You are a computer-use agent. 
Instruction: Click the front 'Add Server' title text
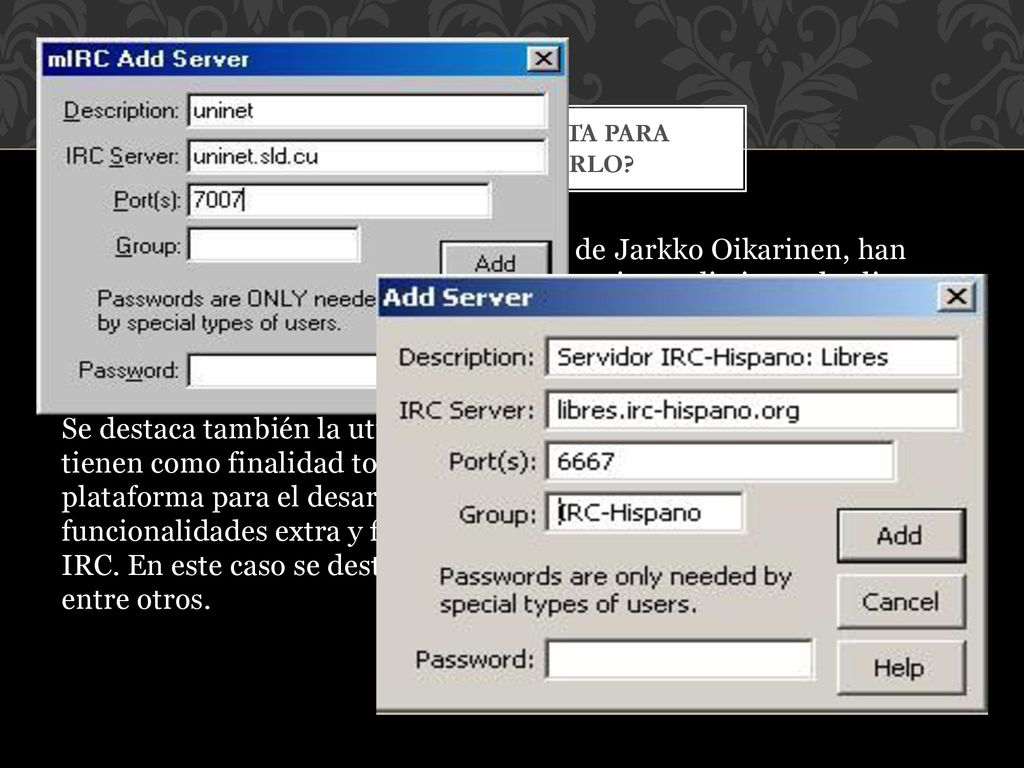(x=458, y=298)
